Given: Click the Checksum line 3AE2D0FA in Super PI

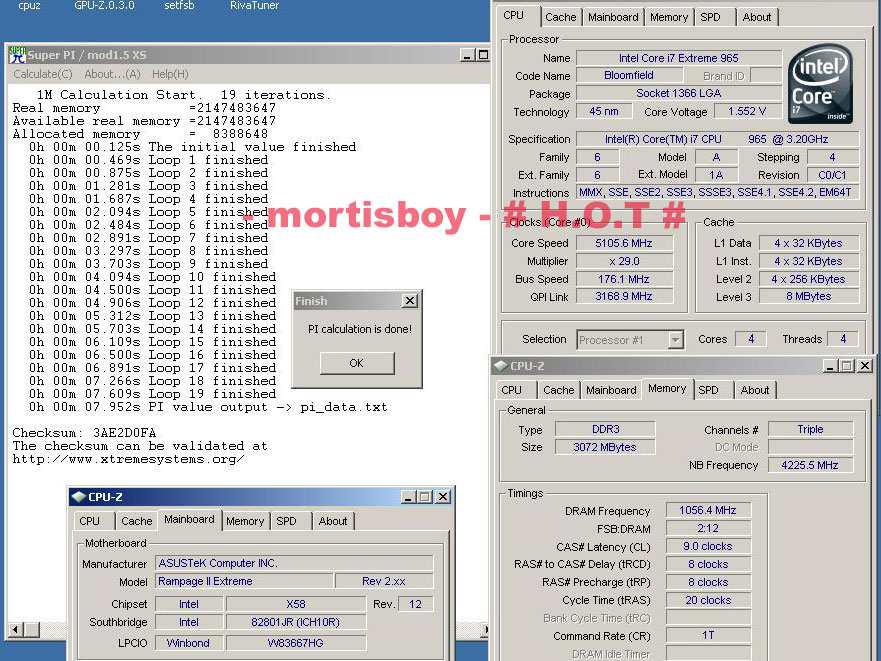Looking at the screenshot, I should (x=84, y=433).
